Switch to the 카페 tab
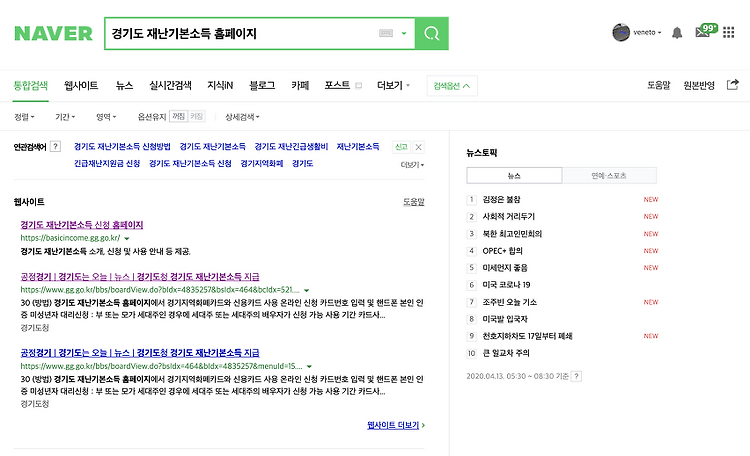This screenshot has width=750, height=456. [300, 86]
